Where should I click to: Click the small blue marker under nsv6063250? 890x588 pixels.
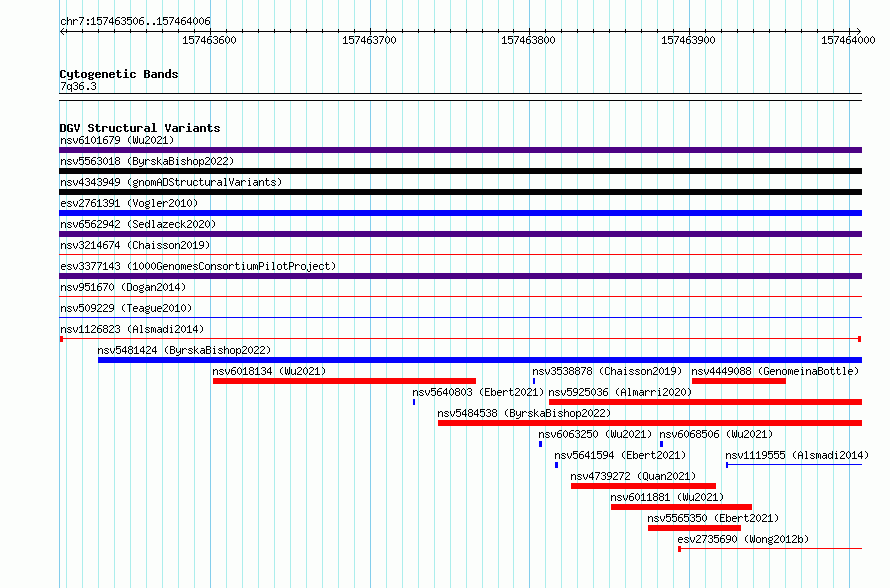point(540,444)
